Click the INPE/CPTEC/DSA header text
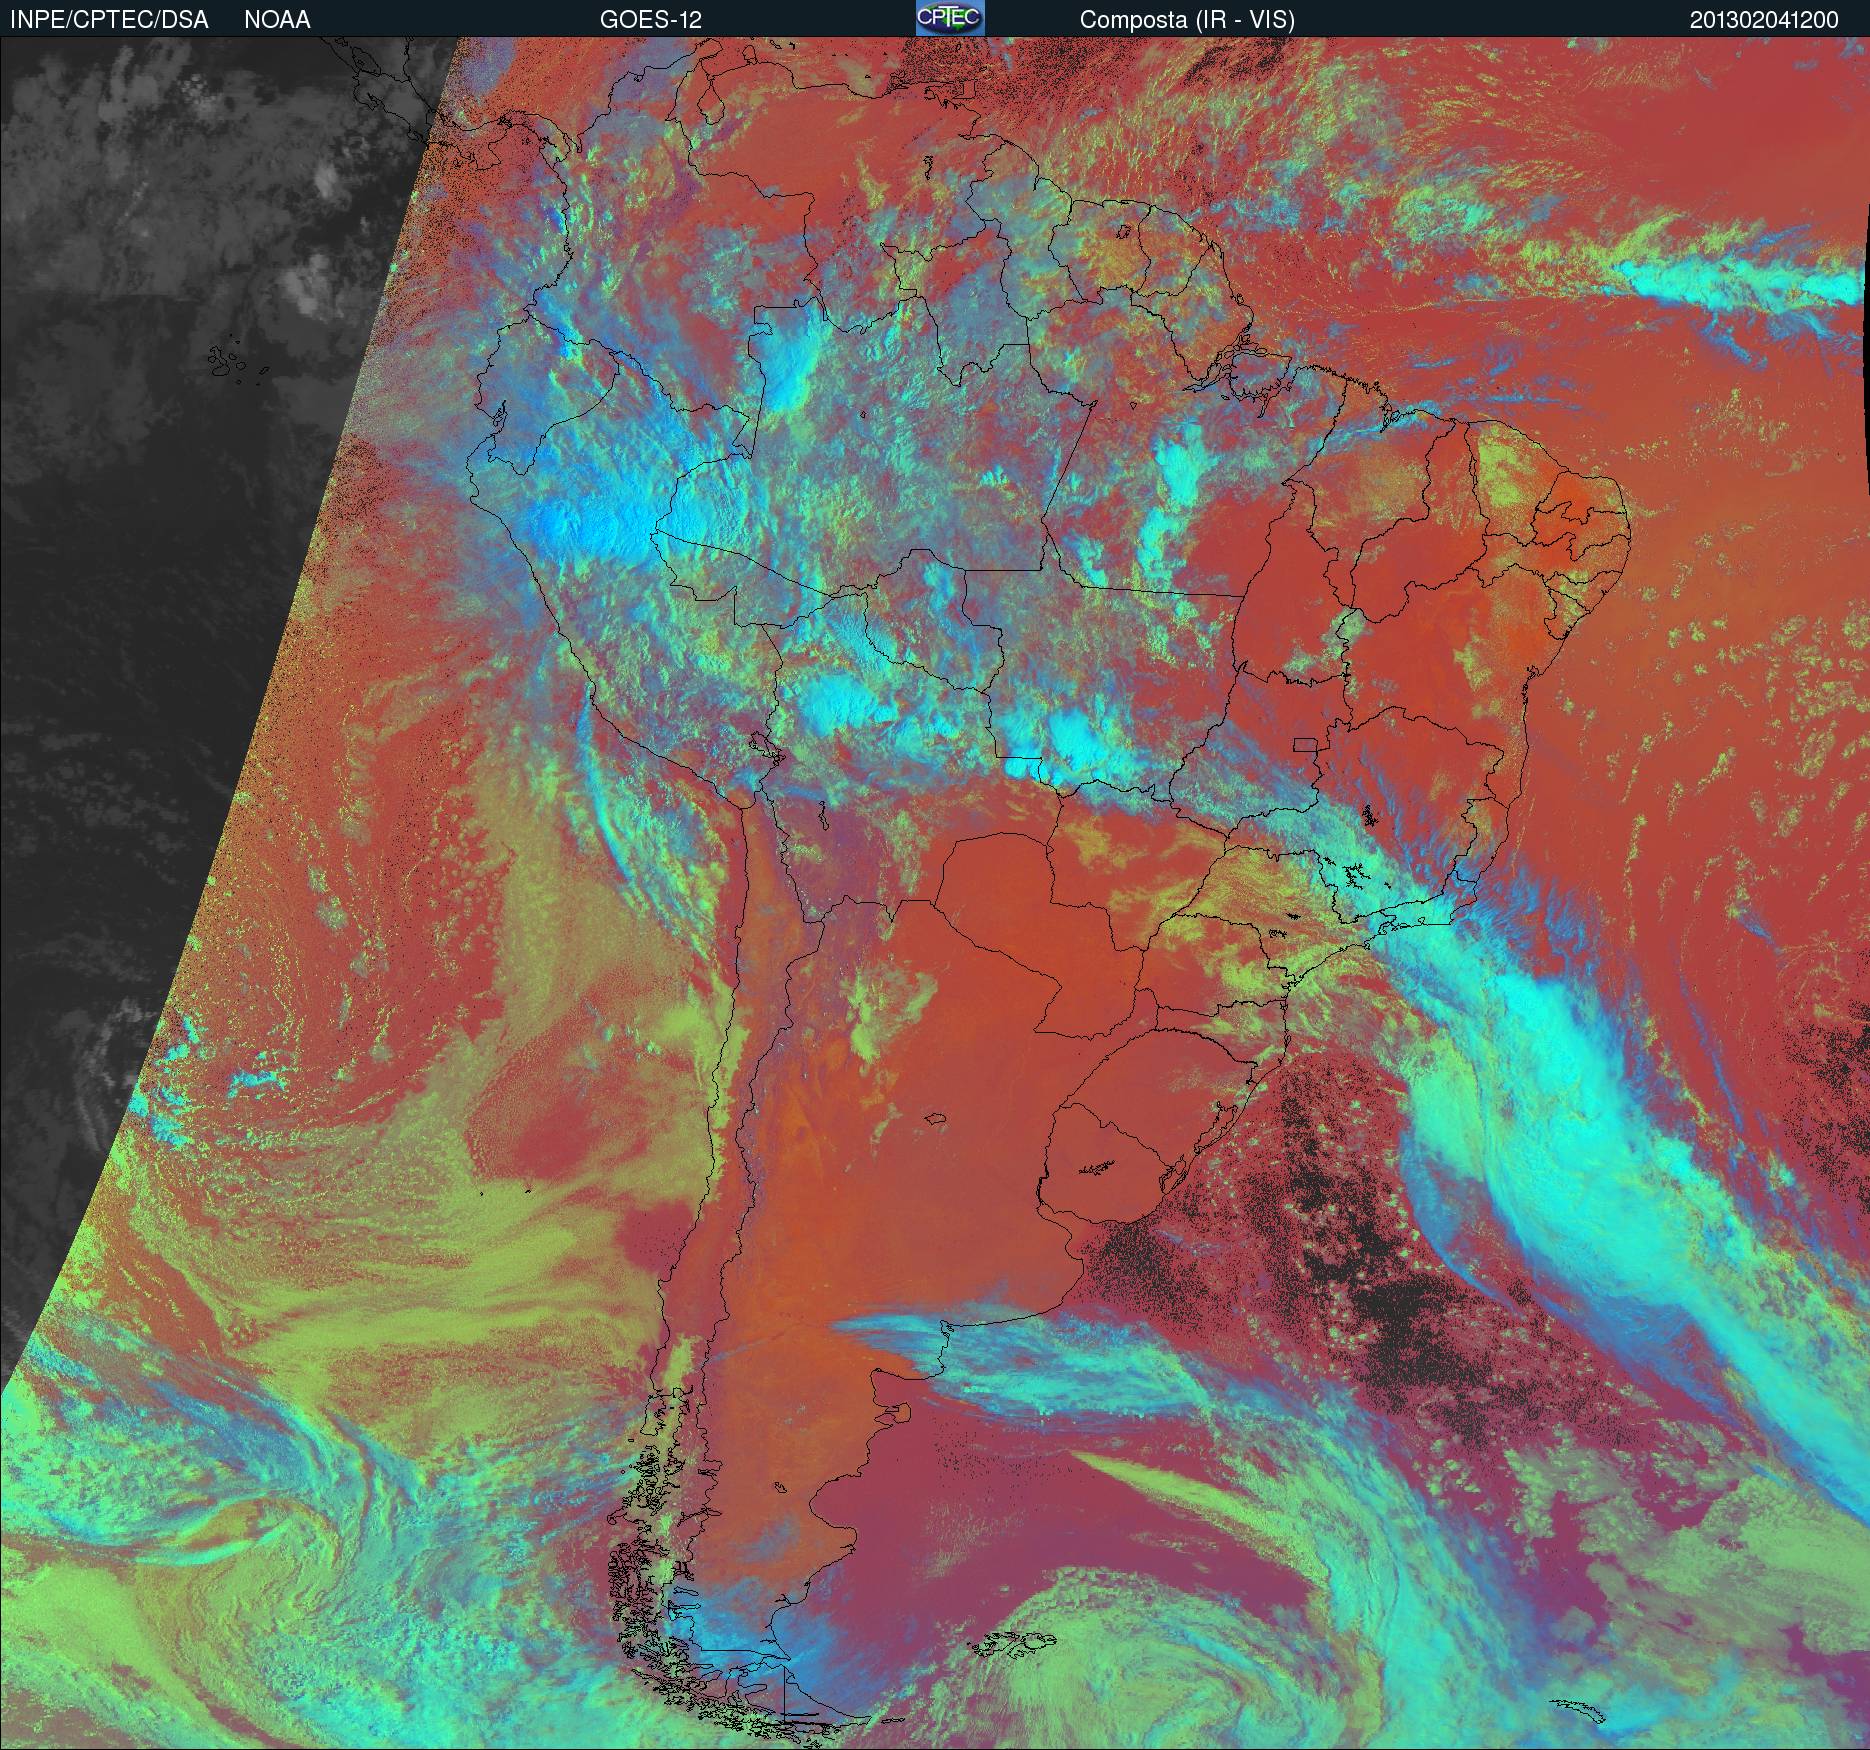Viewport: 1870px width, 1750px height. (109, 20)
